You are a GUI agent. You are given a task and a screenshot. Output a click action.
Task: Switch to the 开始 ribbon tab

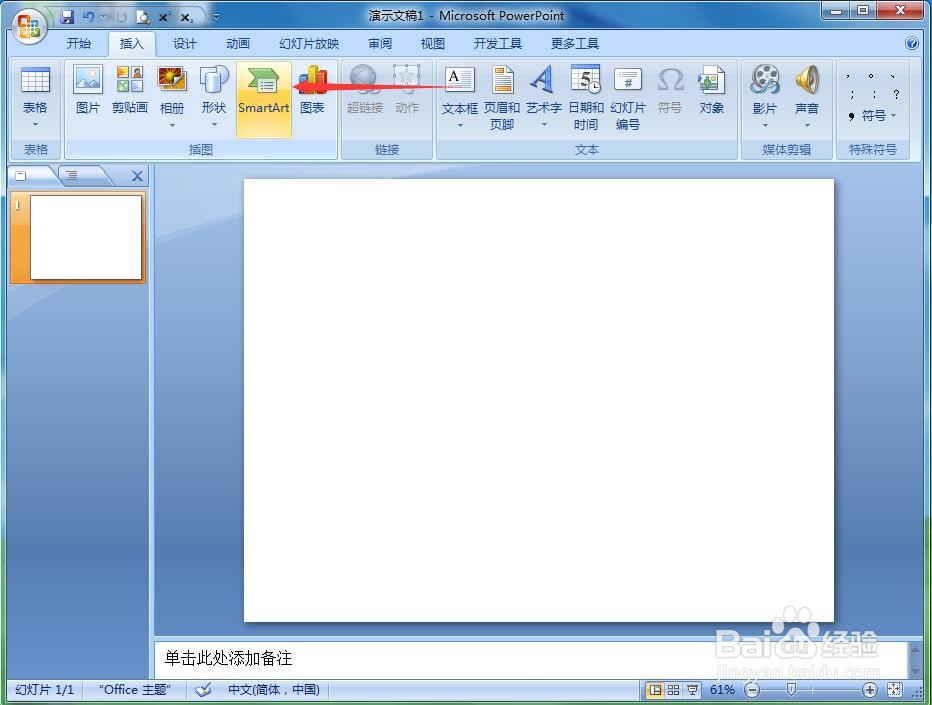[79, 43]
